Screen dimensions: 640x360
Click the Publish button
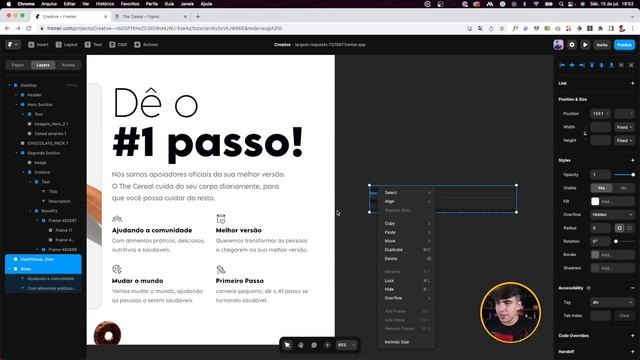624,45
